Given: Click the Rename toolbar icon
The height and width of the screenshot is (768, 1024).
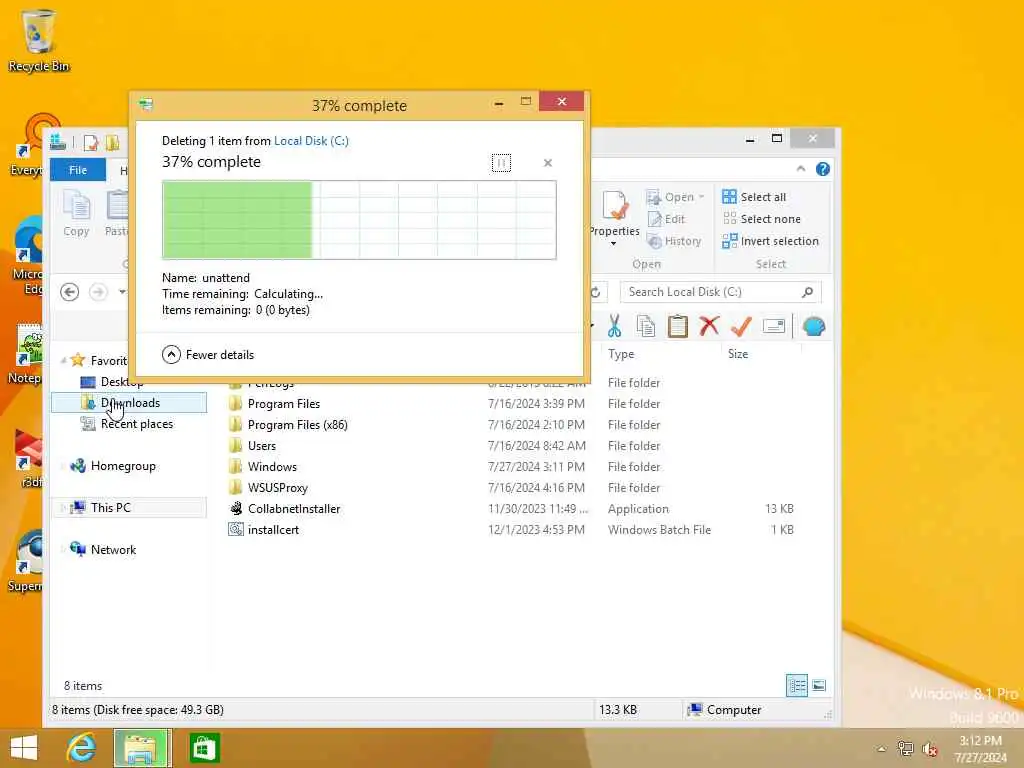Looking at the screenshot, I should click(x=774, y=326).
